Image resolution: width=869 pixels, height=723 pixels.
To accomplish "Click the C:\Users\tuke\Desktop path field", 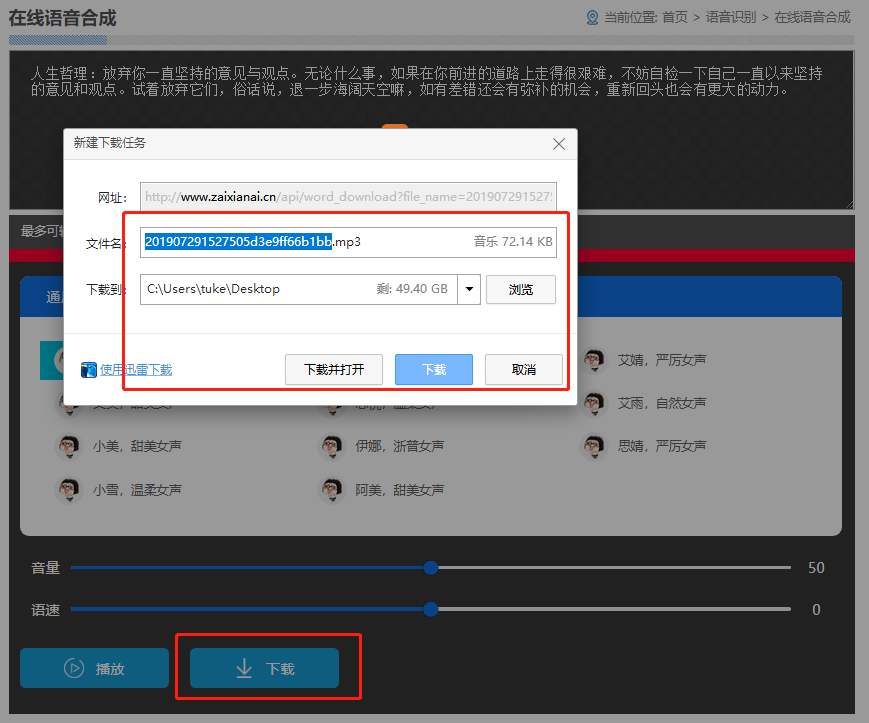I will (x=299, y=289).
